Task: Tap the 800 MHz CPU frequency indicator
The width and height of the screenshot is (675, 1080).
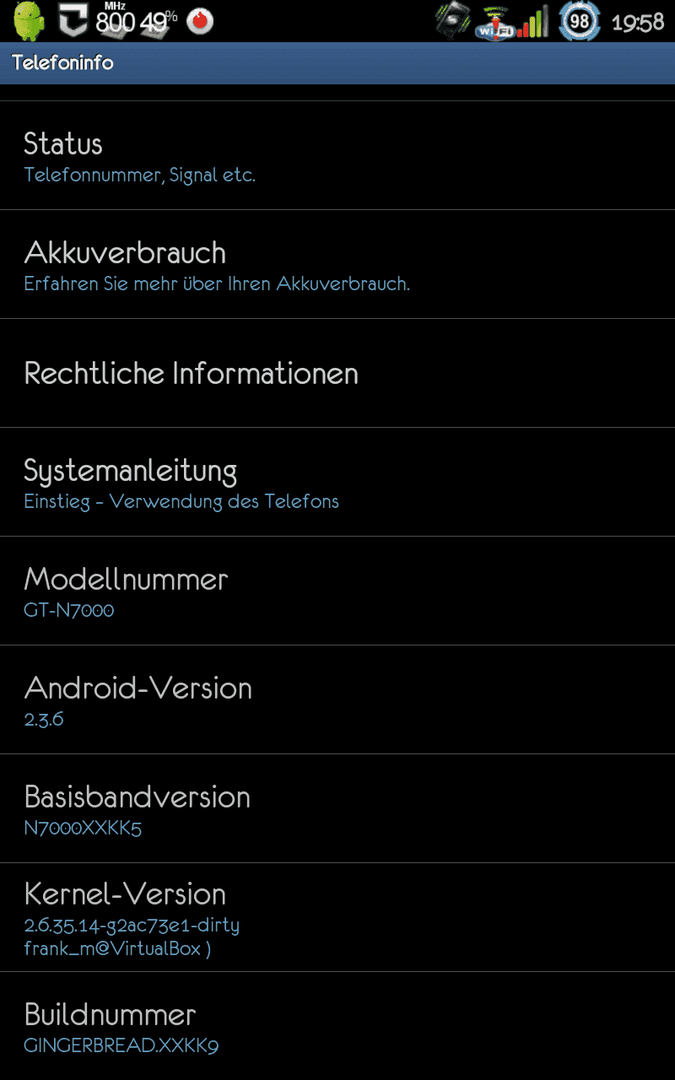Action: pos(115,19)
